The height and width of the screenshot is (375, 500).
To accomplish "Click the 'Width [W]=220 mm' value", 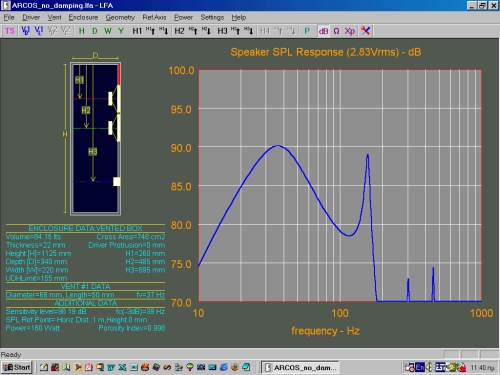I will [37, 270].
